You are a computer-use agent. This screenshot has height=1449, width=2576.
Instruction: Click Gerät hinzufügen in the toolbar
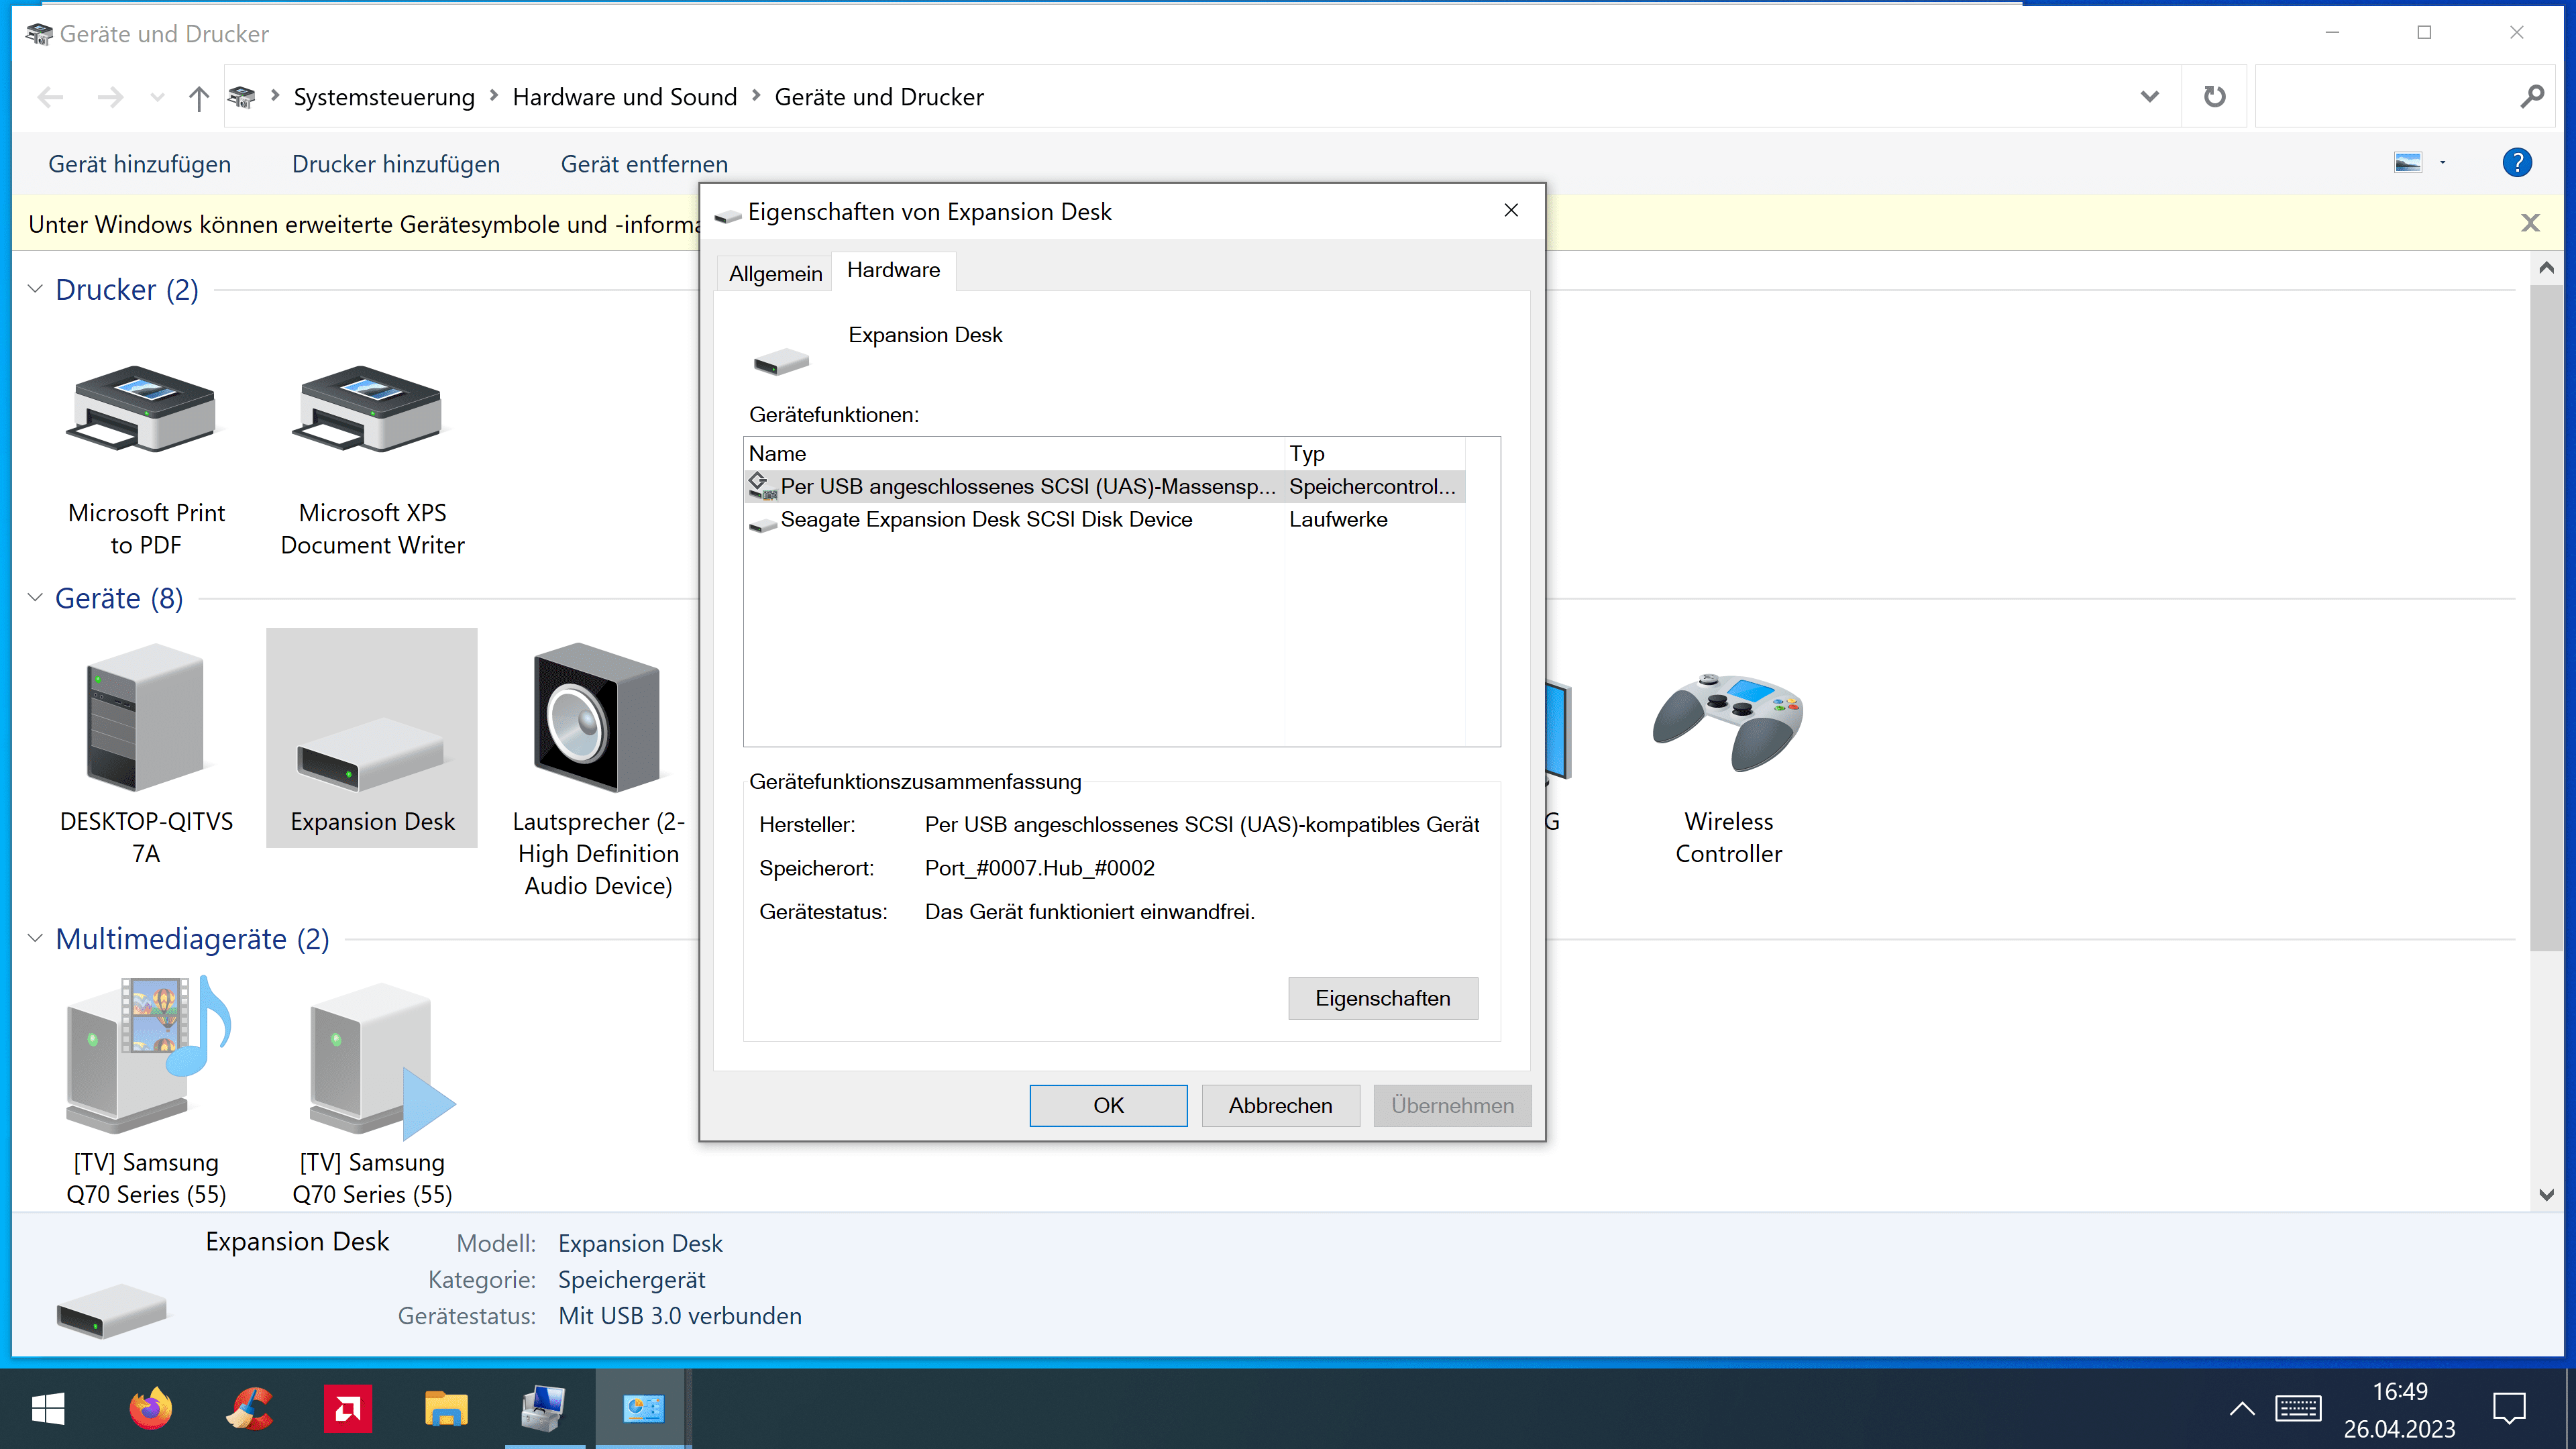point(139,164)
